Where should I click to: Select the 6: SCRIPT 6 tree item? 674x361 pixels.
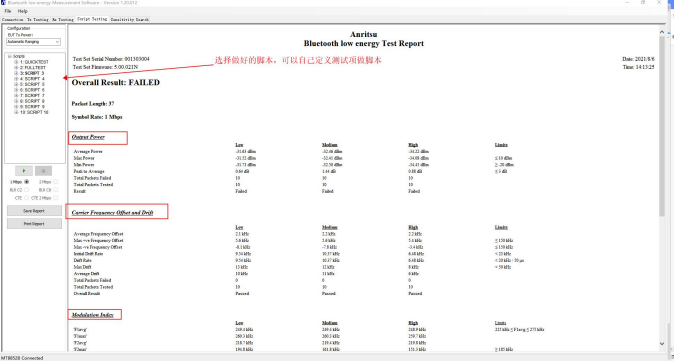pos(32,90)
